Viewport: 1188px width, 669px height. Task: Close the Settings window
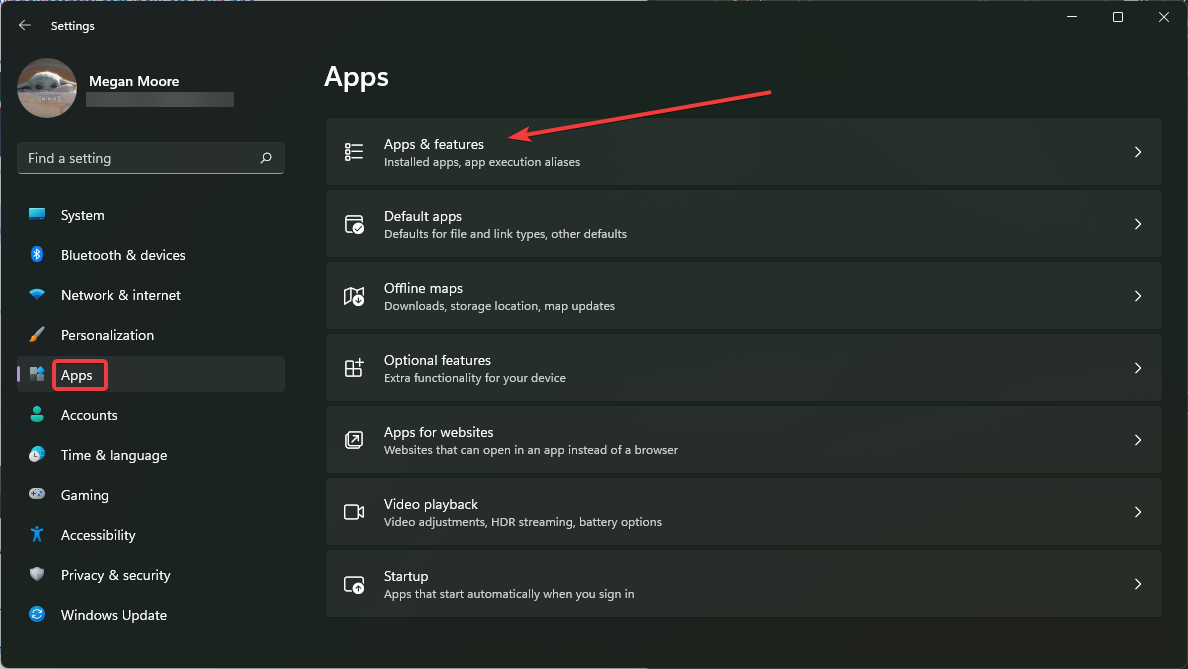1164,17
